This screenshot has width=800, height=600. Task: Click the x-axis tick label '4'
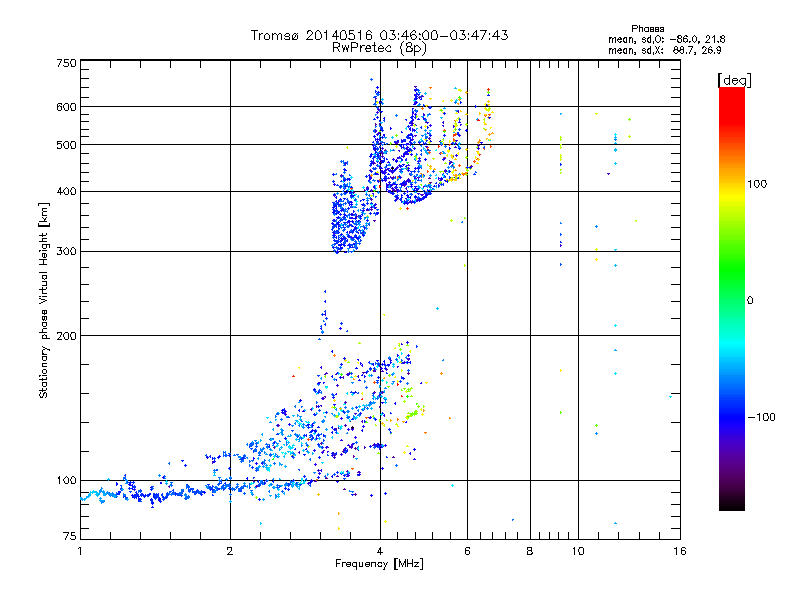[x=380, y=551]
